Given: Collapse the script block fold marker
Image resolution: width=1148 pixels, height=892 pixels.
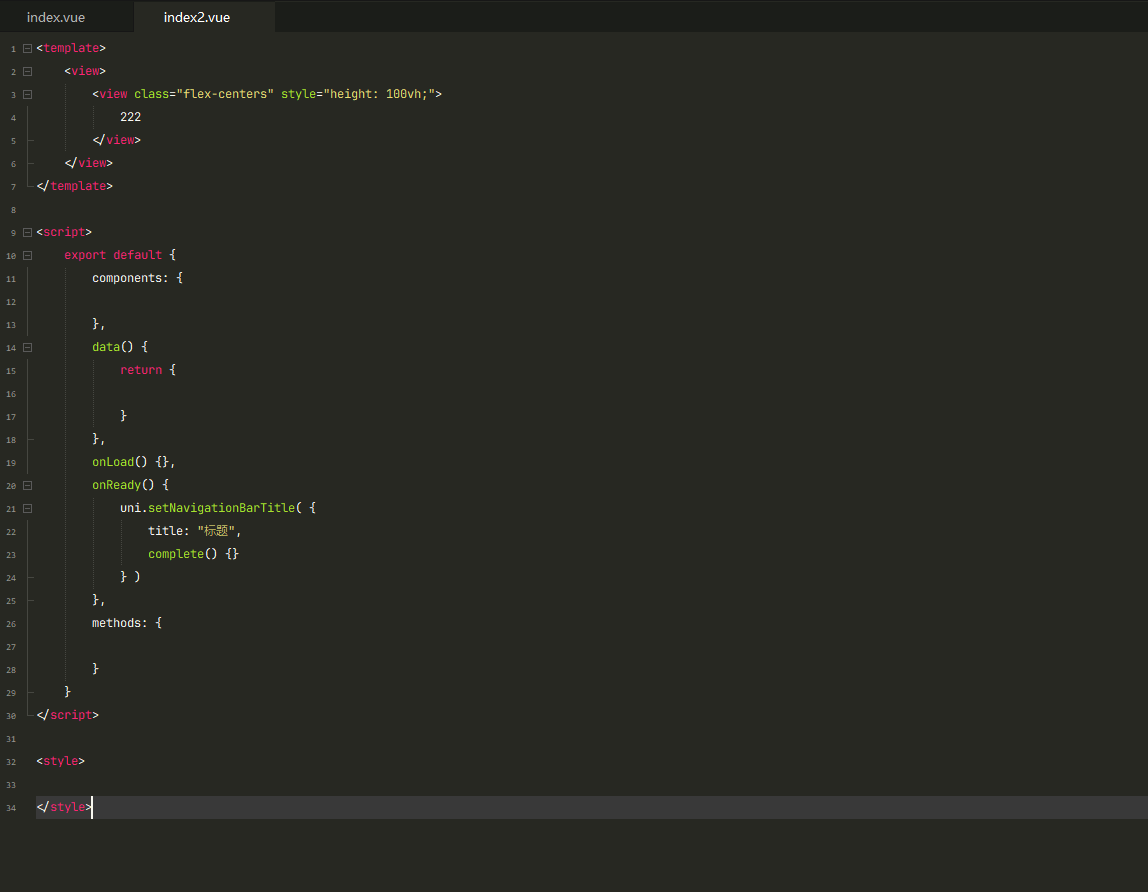Looking at the screenshot, I should point(27,232).
